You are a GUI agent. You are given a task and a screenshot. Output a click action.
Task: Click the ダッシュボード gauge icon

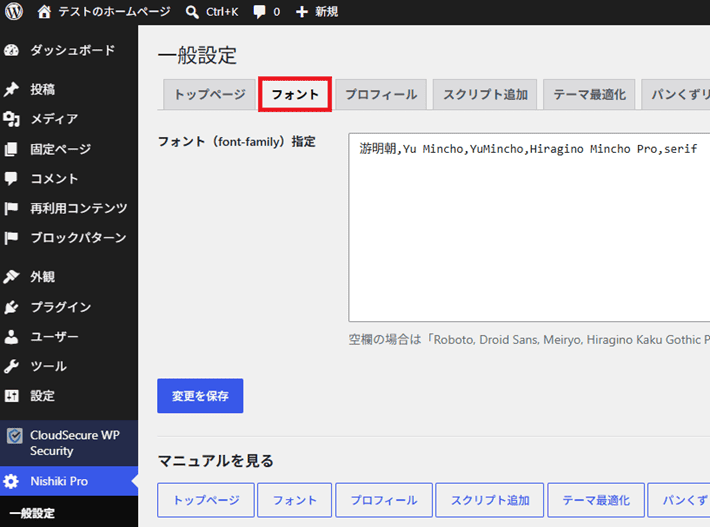pos(11,50)
